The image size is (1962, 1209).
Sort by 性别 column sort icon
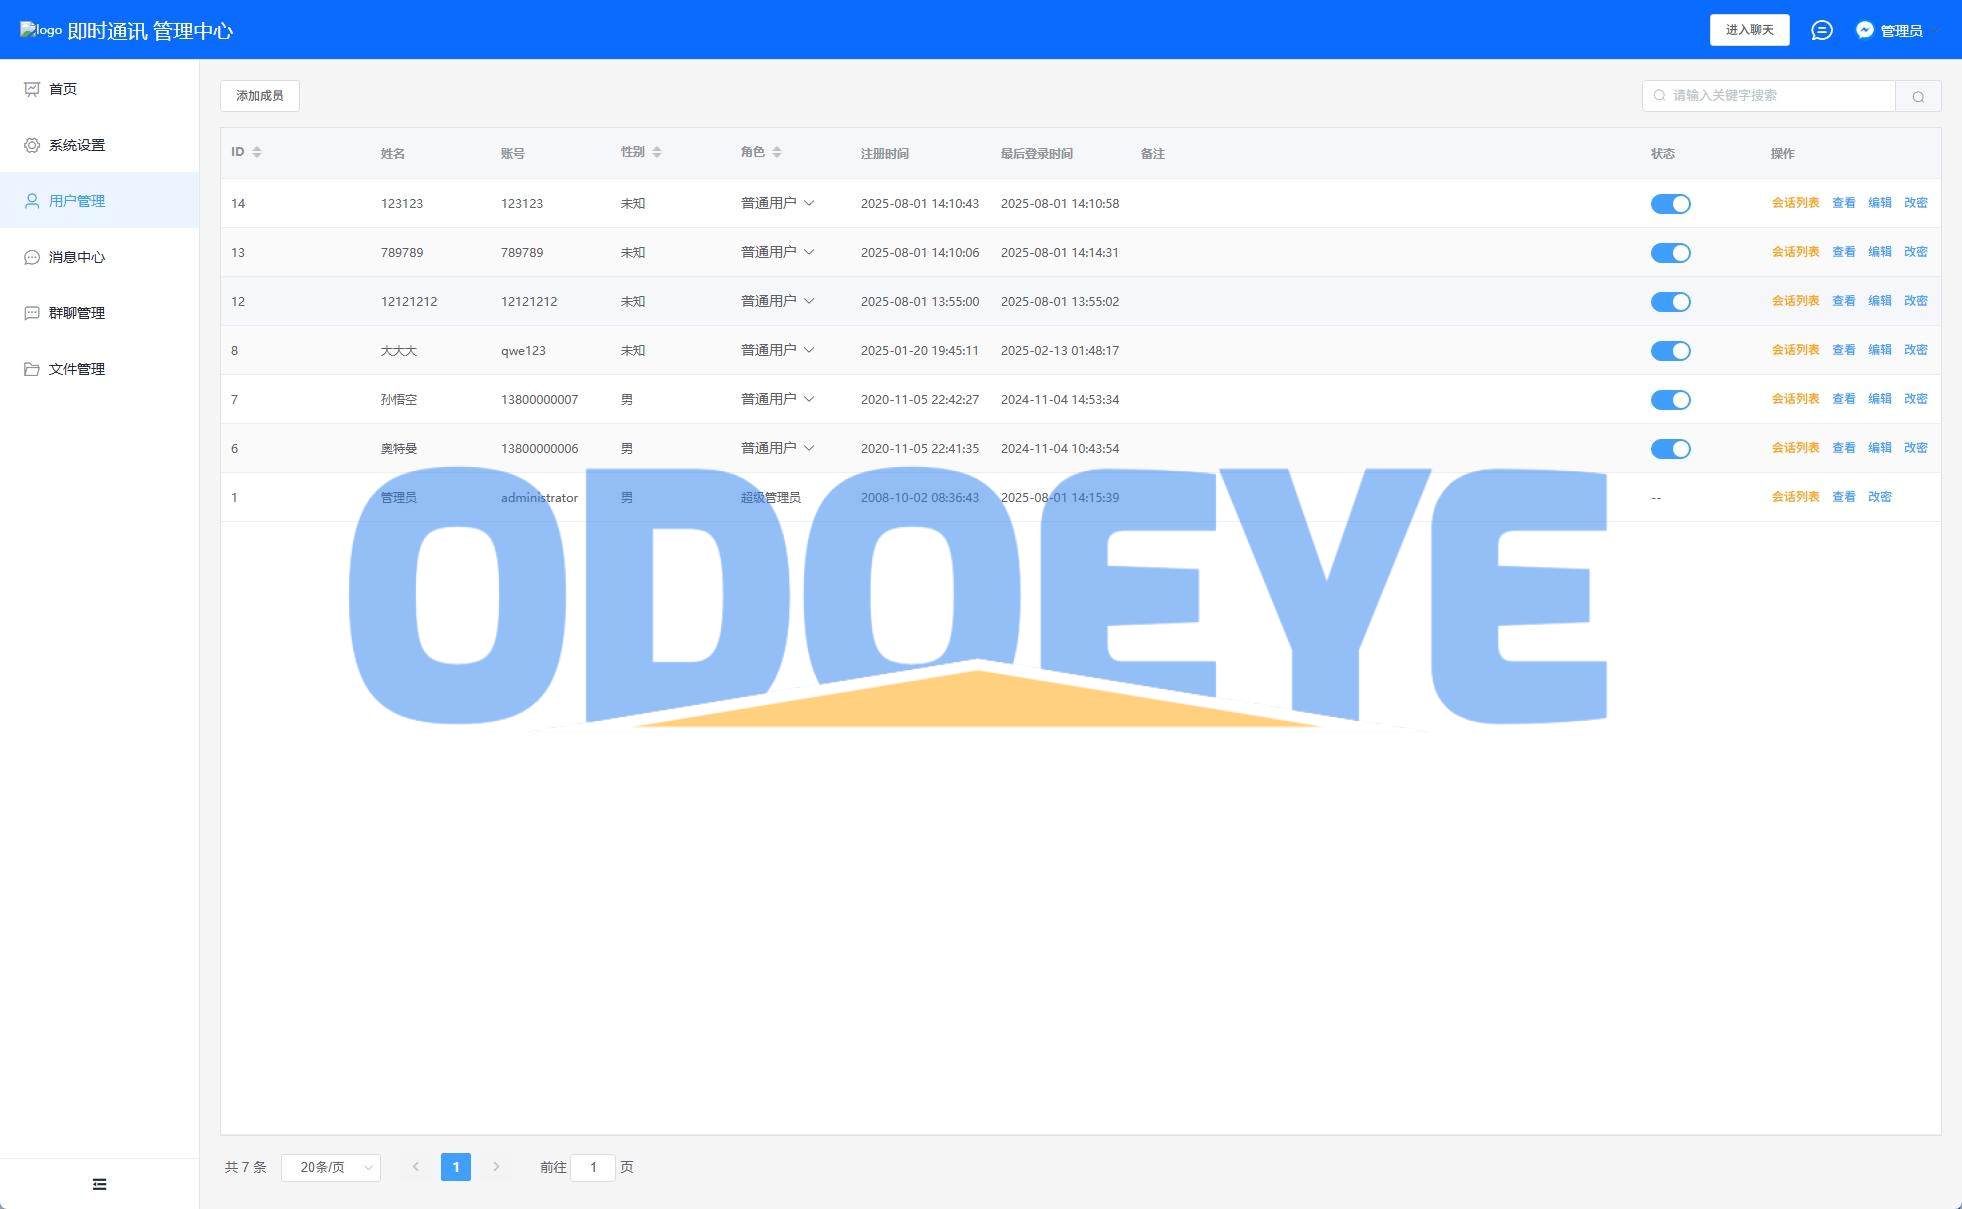coord(657,152)
